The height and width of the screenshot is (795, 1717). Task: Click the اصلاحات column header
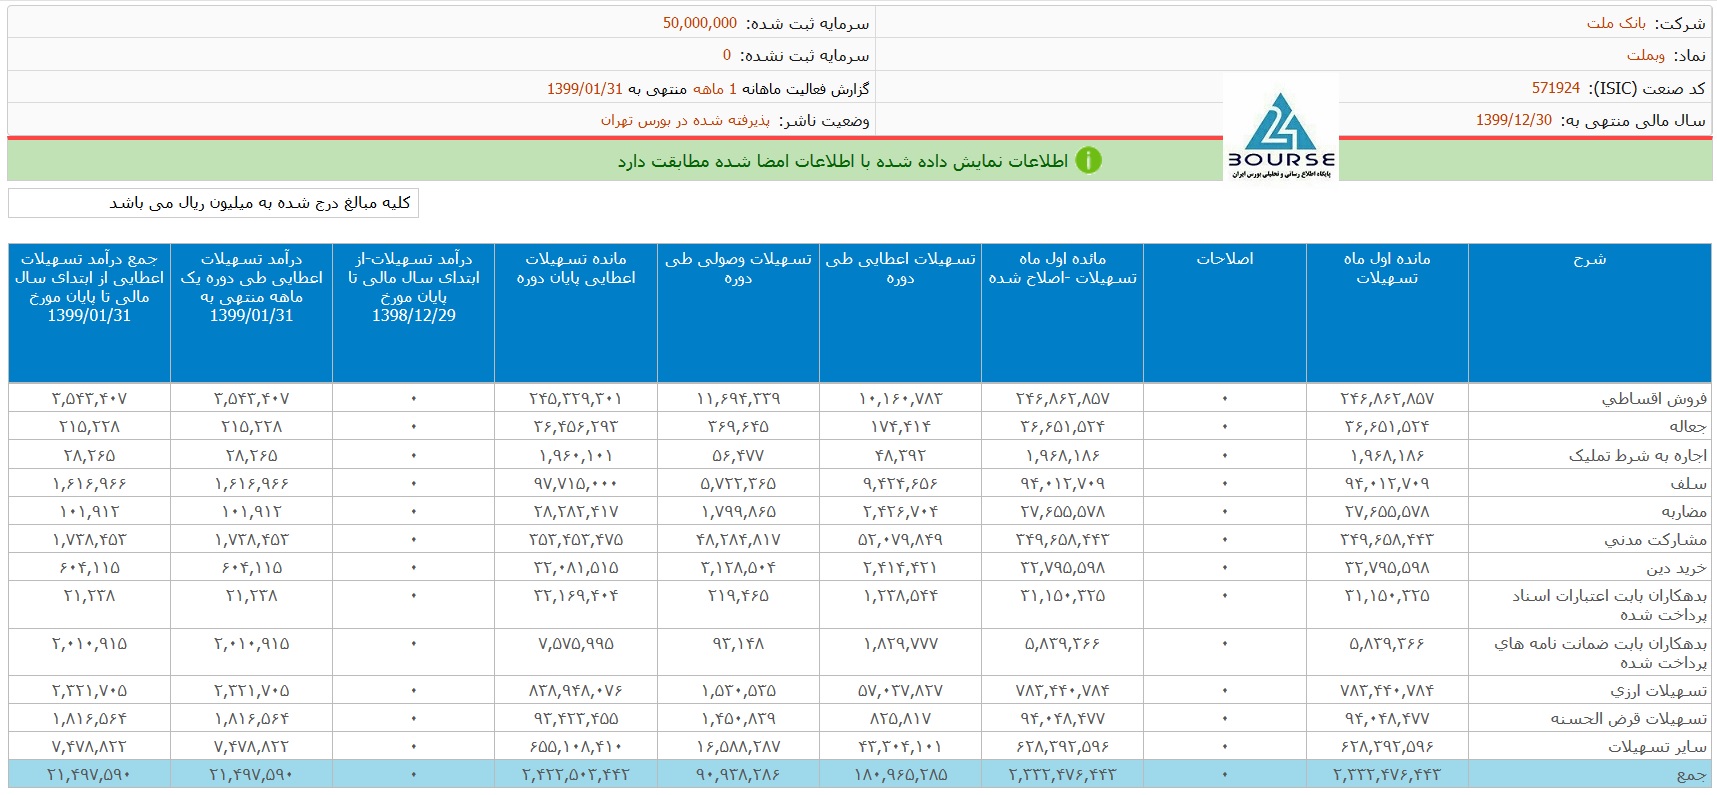click(x=1224, y=259)
